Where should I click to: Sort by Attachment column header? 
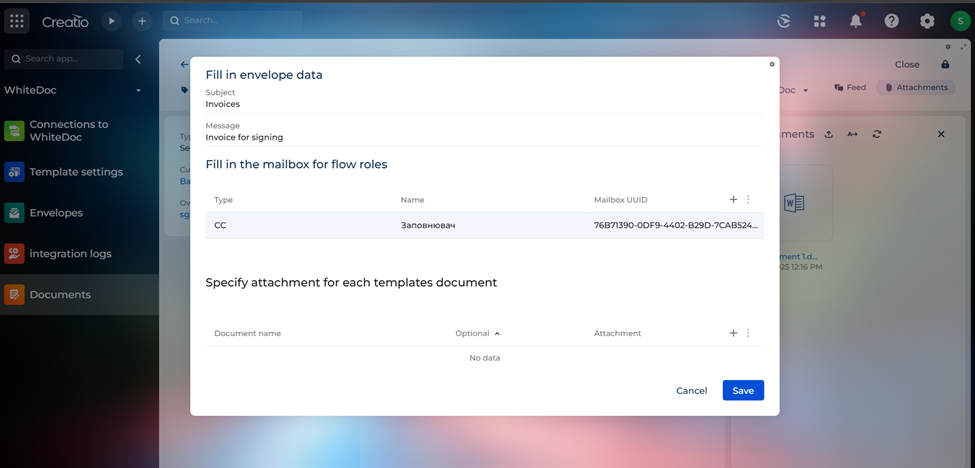617,333
